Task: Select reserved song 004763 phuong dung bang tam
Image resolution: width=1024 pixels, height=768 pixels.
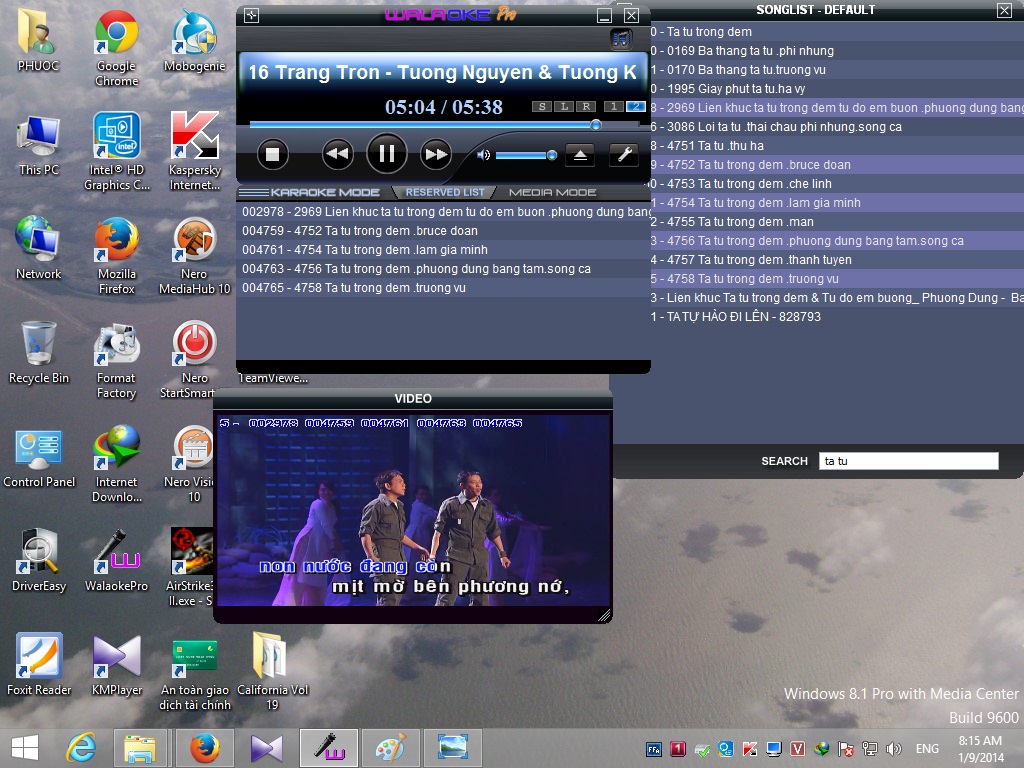Action: coord(443,268)
